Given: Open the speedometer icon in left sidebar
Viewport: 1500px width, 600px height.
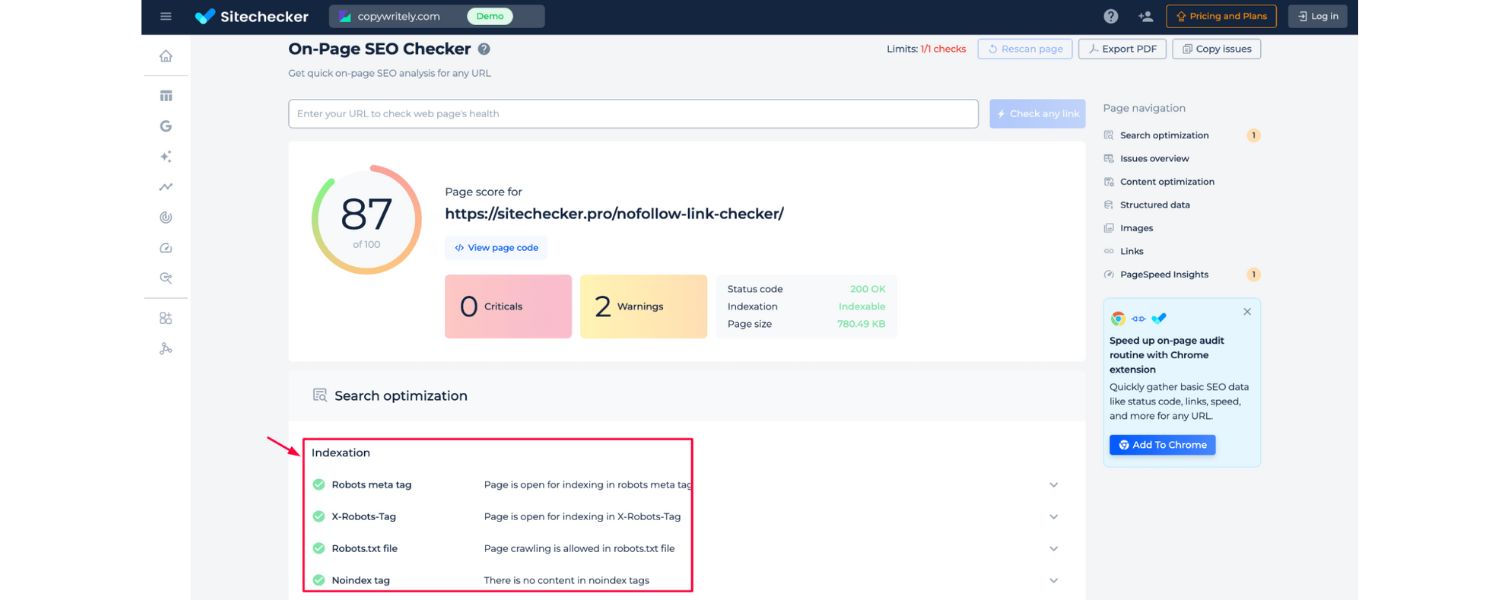Looking at the screenshot, I should coord(166,248).
